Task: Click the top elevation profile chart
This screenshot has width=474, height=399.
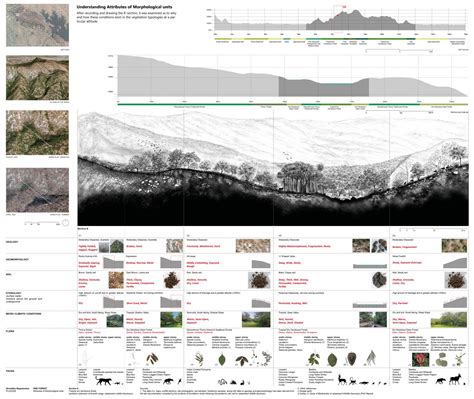Action: tap(340, 21)
